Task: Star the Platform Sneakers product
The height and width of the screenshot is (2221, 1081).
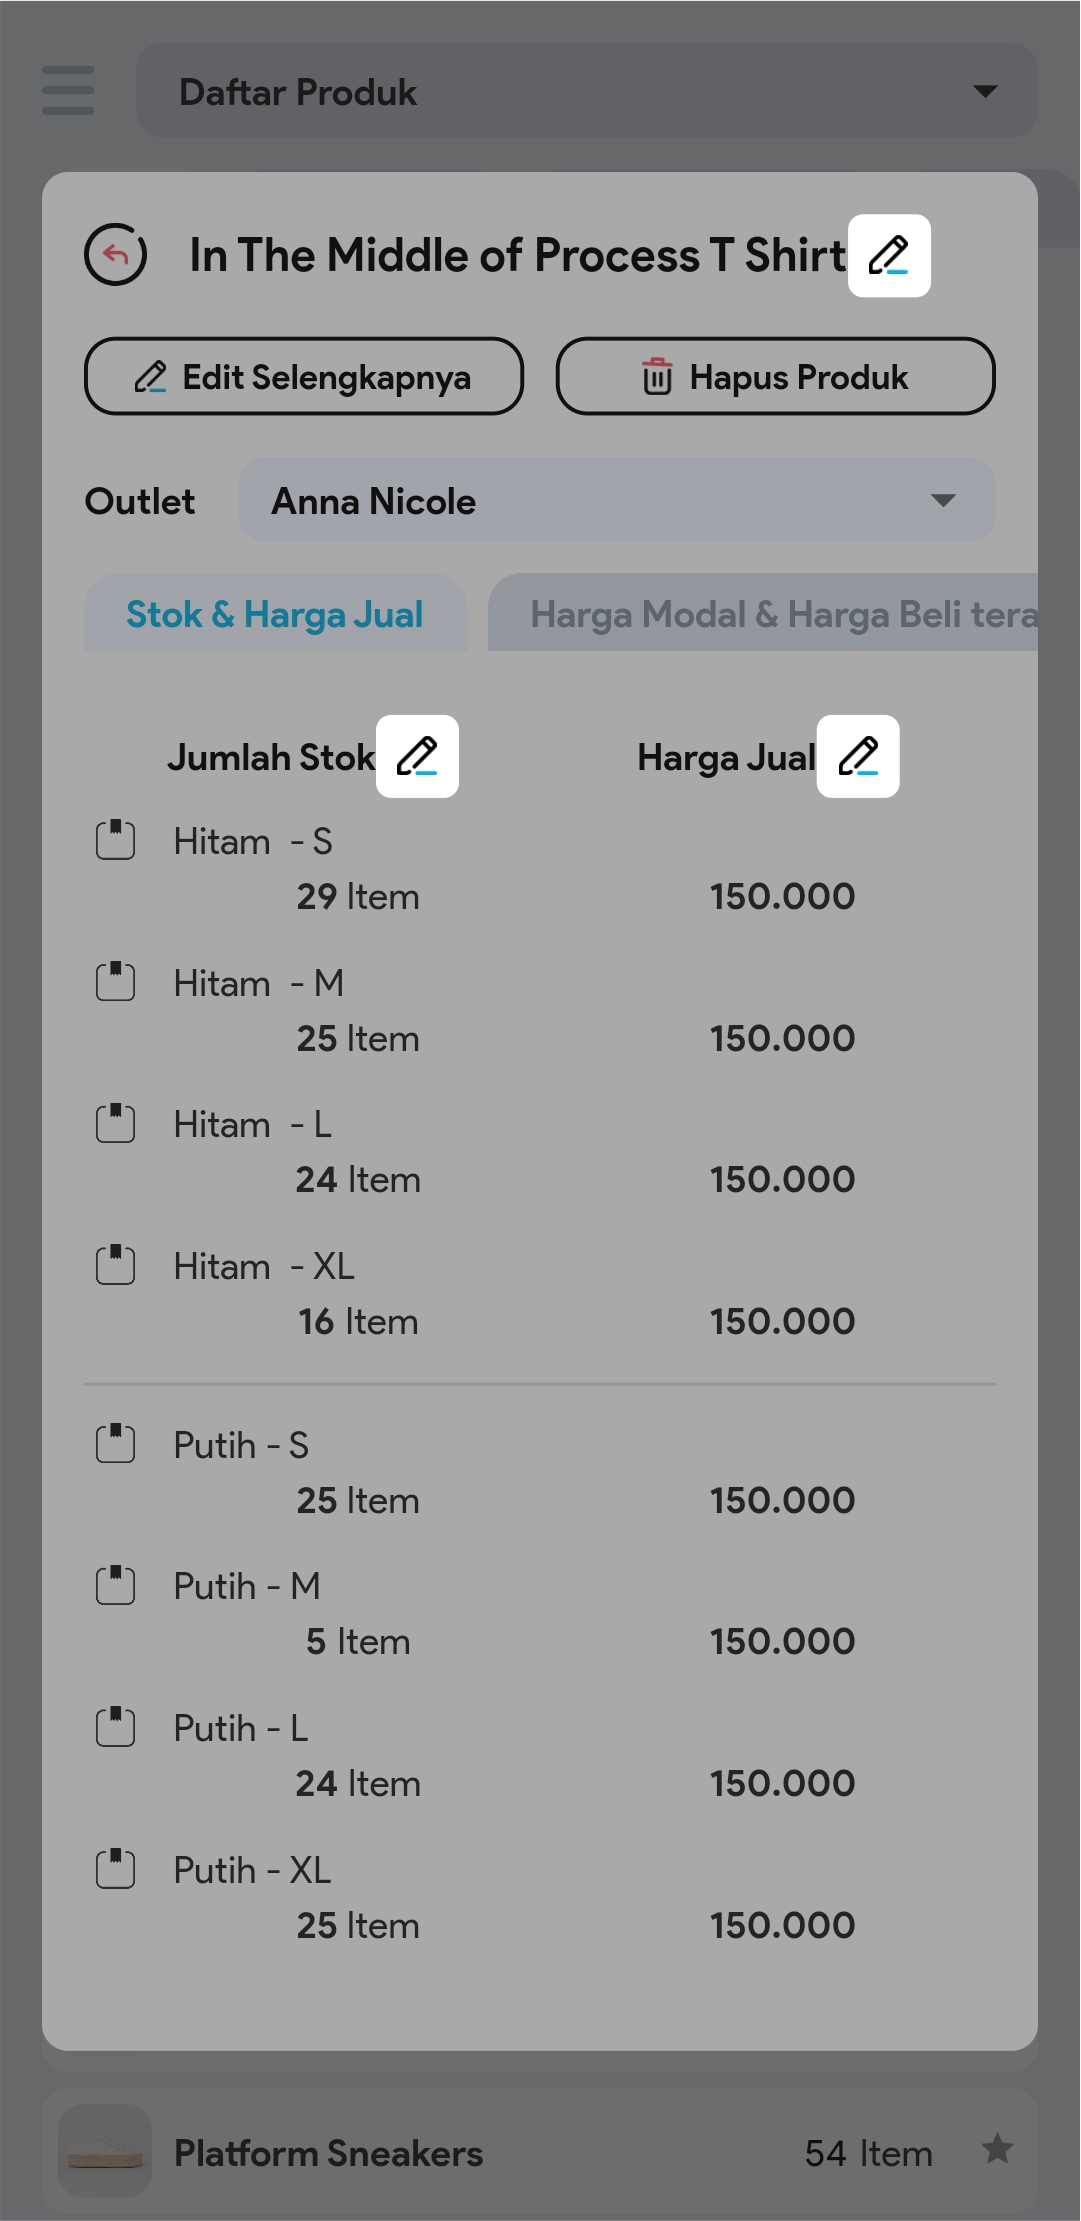Action: (x=997, y=2148)
